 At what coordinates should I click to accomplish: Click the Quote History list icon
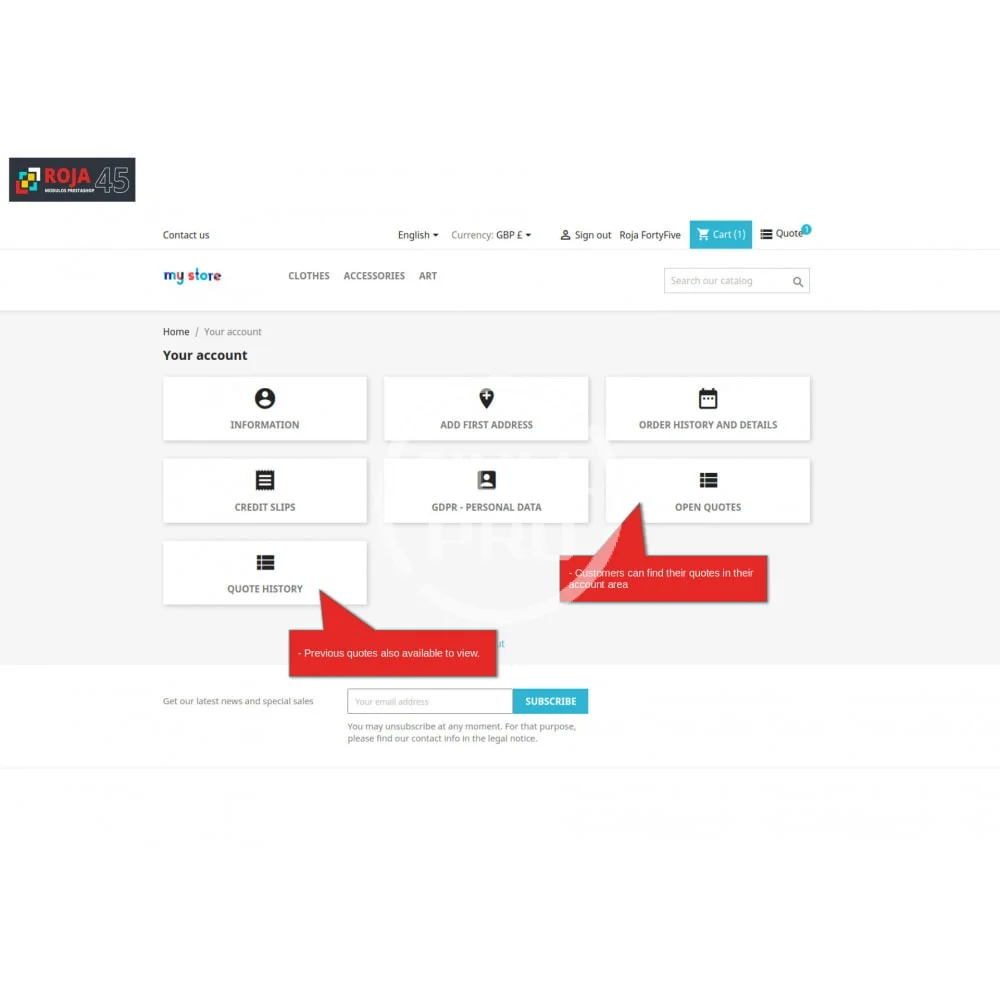coord(265,563)
